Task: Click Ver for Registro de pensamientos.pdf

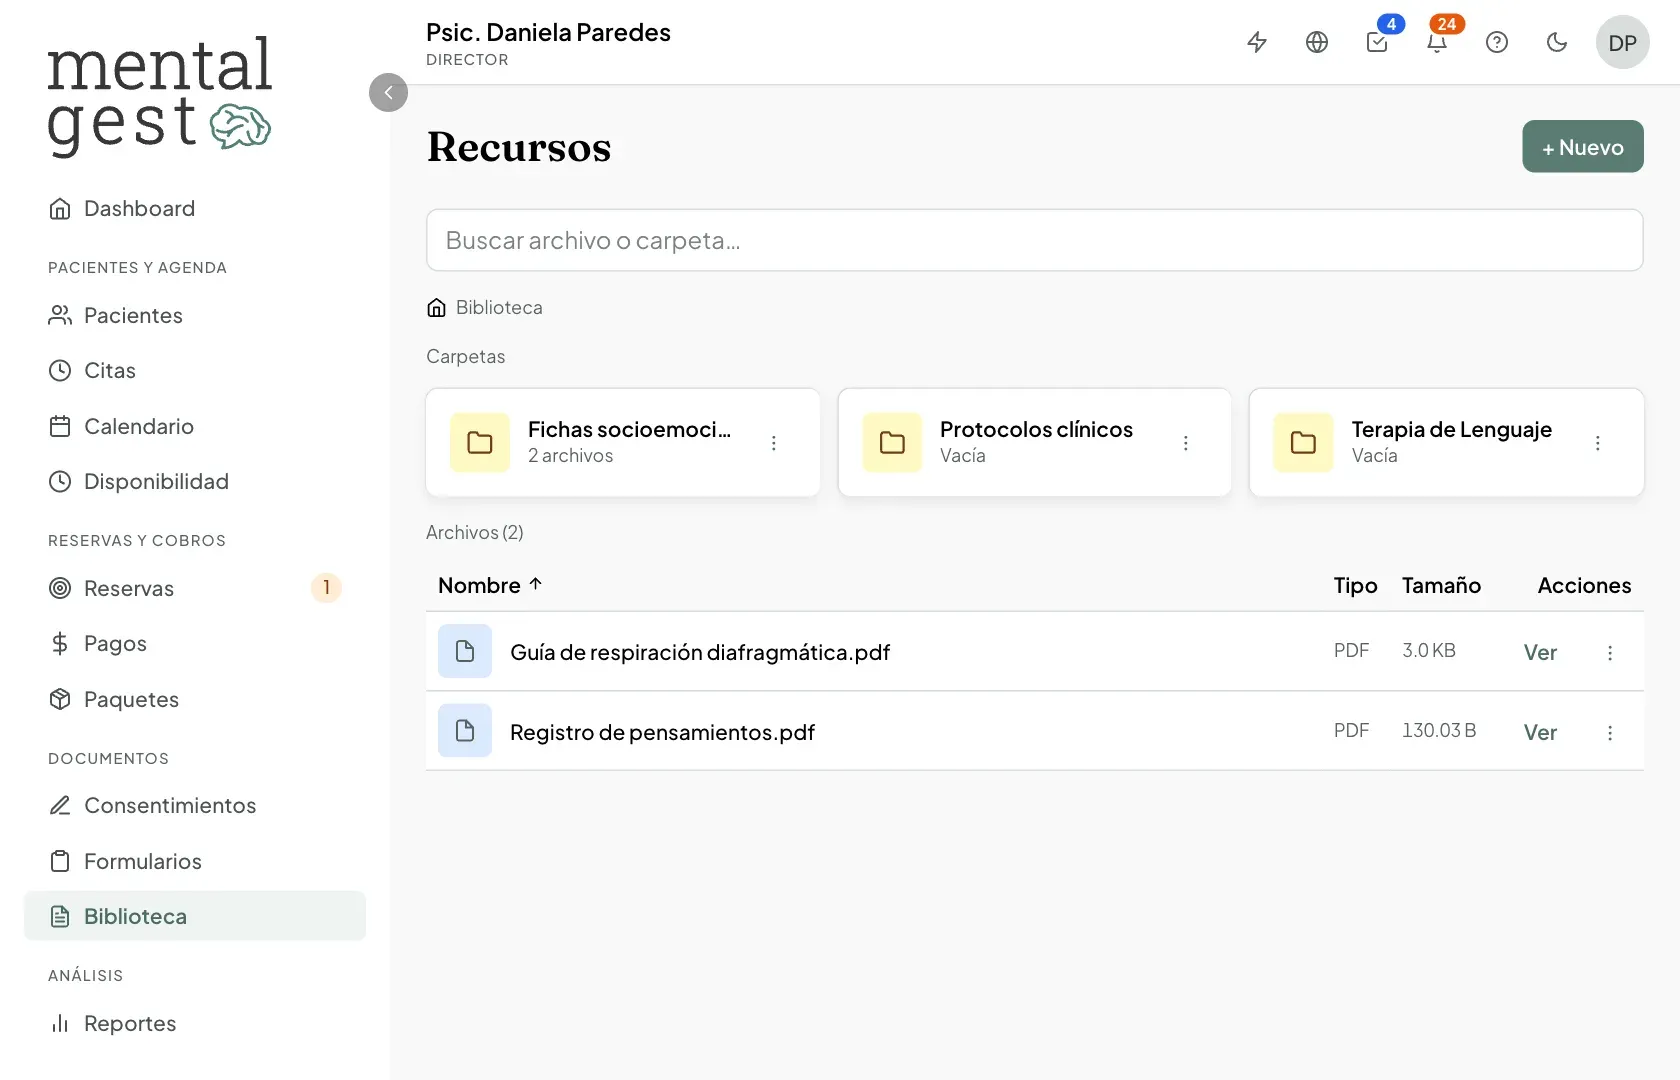Action: [1540, 732]
